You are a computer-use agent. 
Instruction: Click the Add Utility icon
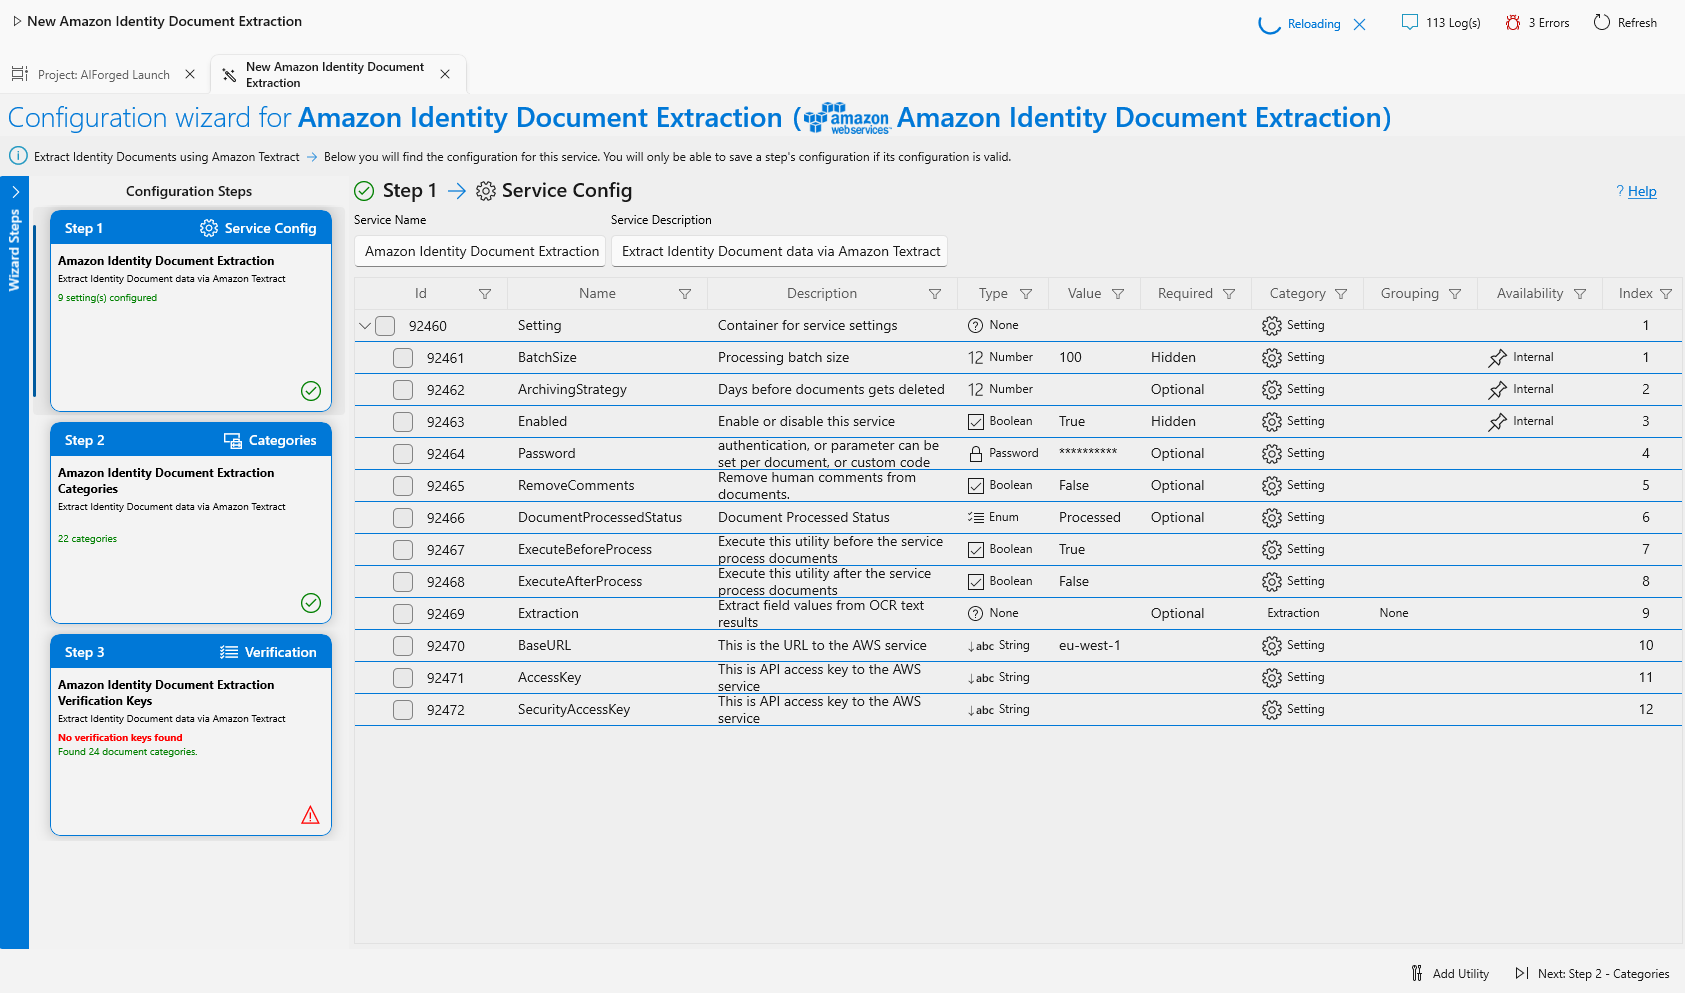pyautogui.click(x=1417, y=973)
